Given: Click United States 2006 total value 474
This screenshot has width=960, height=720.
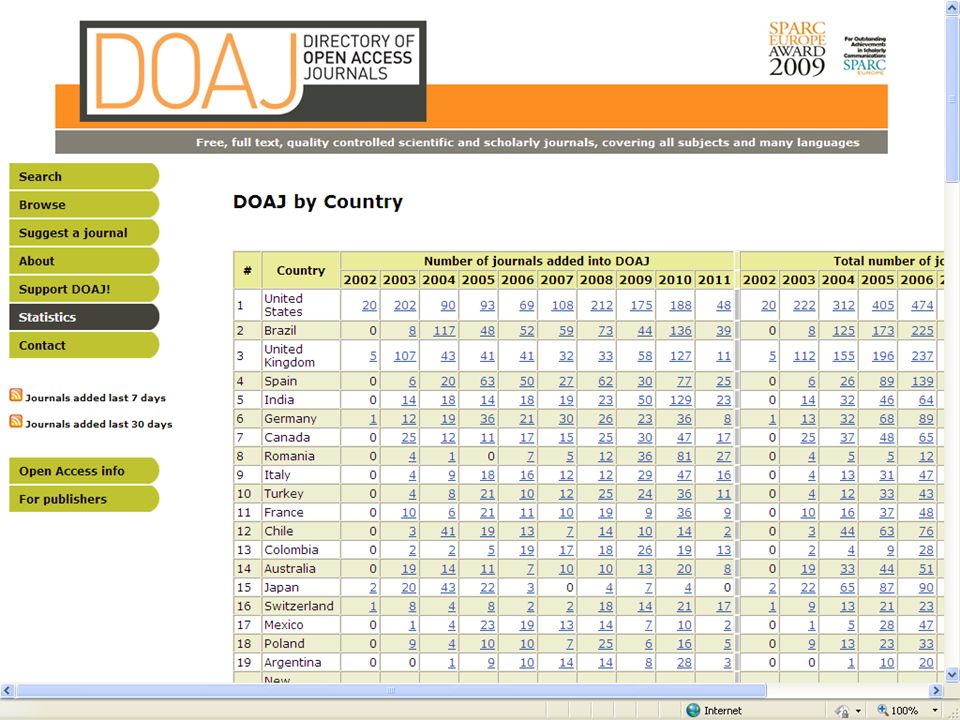Looking at the screenshot, I should tap(922, 305).
